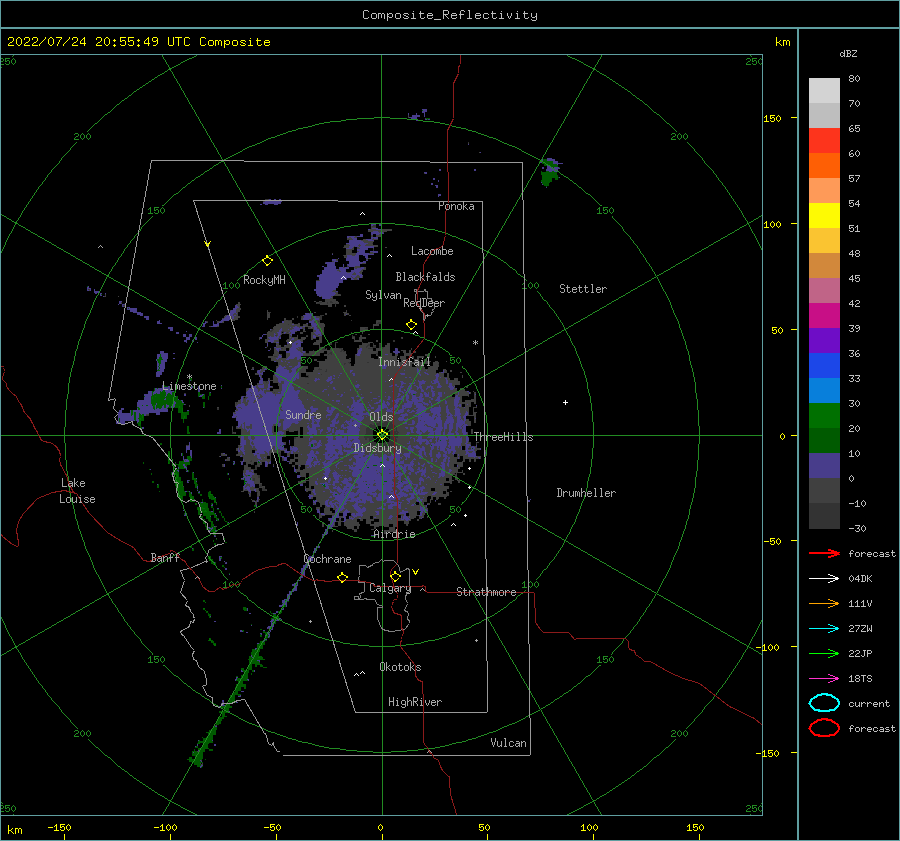Image resolution: width=900 pixels, height=841 pixels.
Task: Click the RedDeer city label
Action: tap(424, 303)
